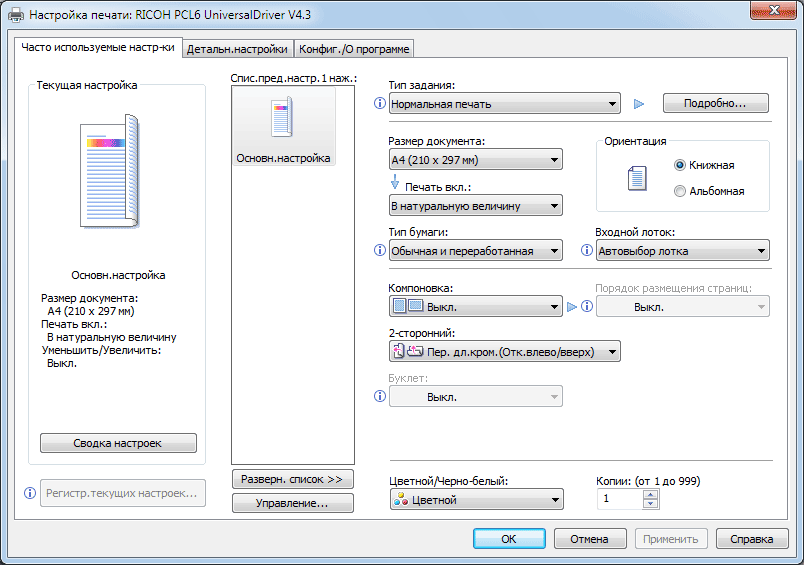
Task: Open Порядок размещения страниц dropdown
Action: click(x=682, y=307)
